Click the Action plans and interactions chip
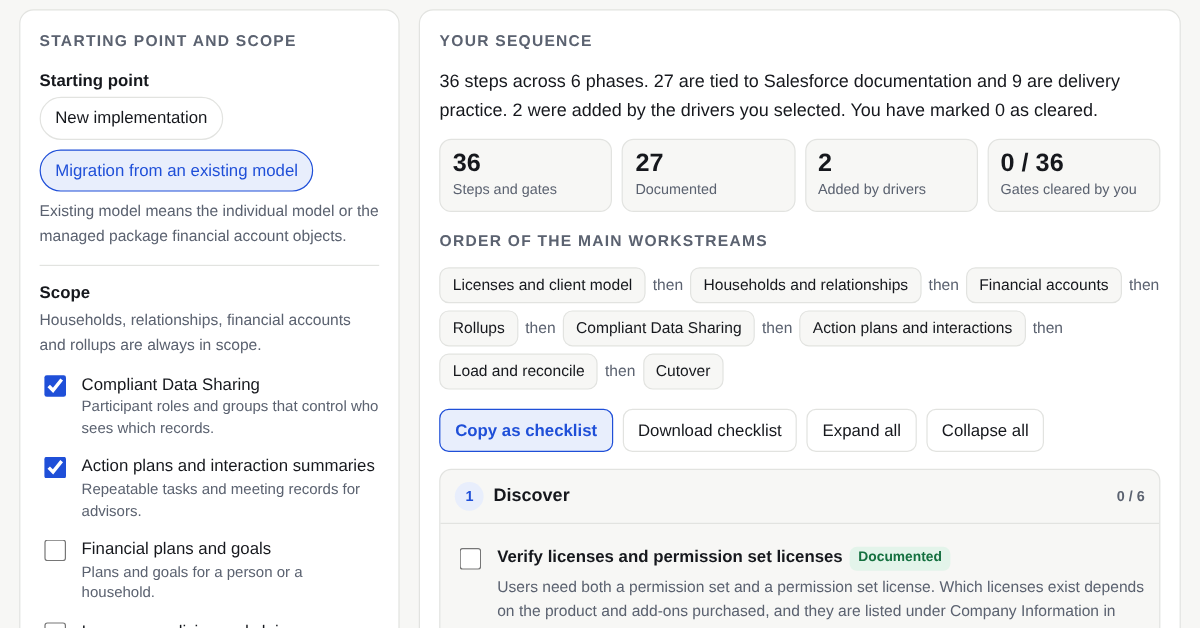This screenshot has width=1200, height=628. pos(912,328)
